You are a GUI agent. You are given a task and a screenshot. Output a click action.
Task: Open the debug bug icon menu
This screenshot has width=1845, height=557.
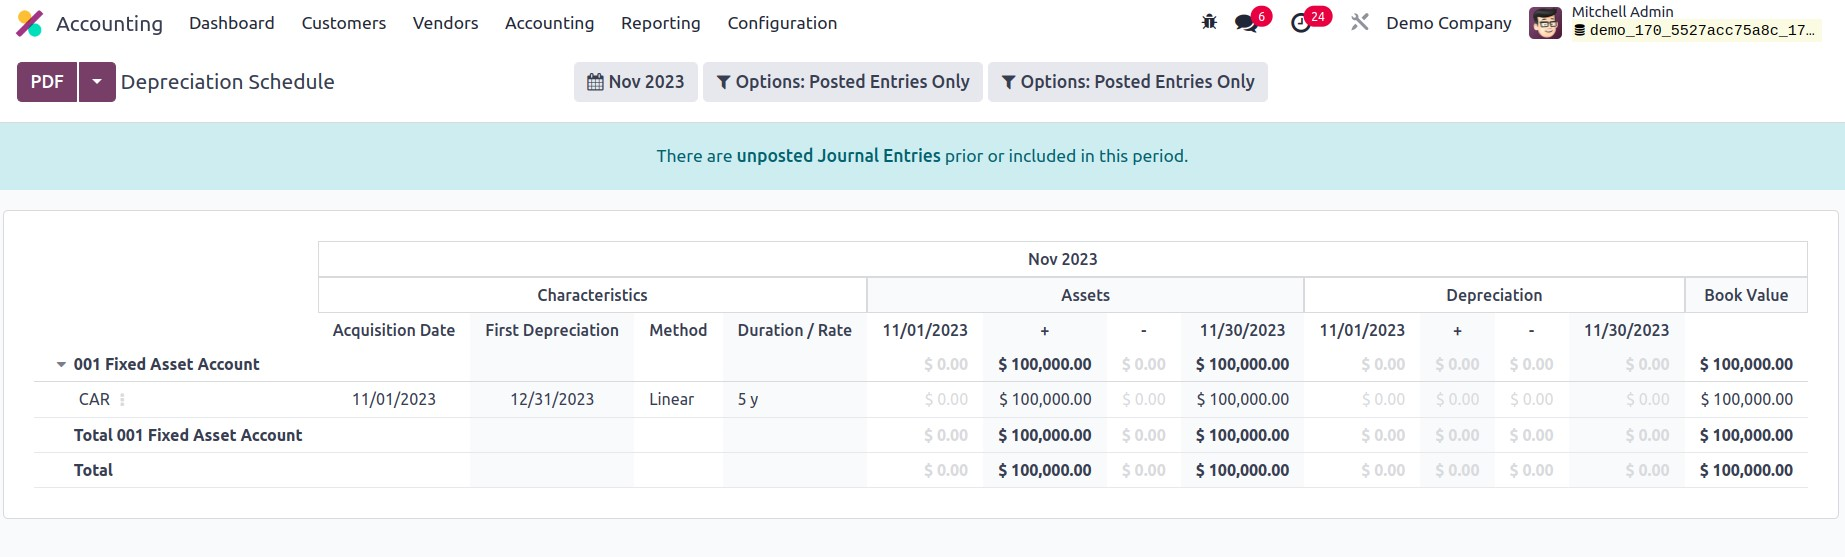click(1209, 22)
